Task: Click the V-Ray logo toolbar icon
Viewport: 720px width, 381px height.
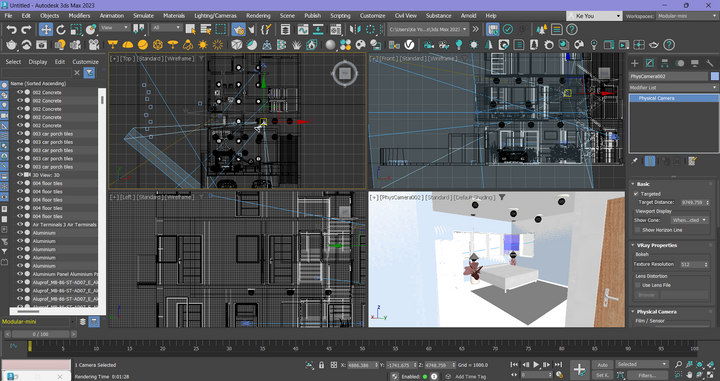Action: [x=409, y=45]
